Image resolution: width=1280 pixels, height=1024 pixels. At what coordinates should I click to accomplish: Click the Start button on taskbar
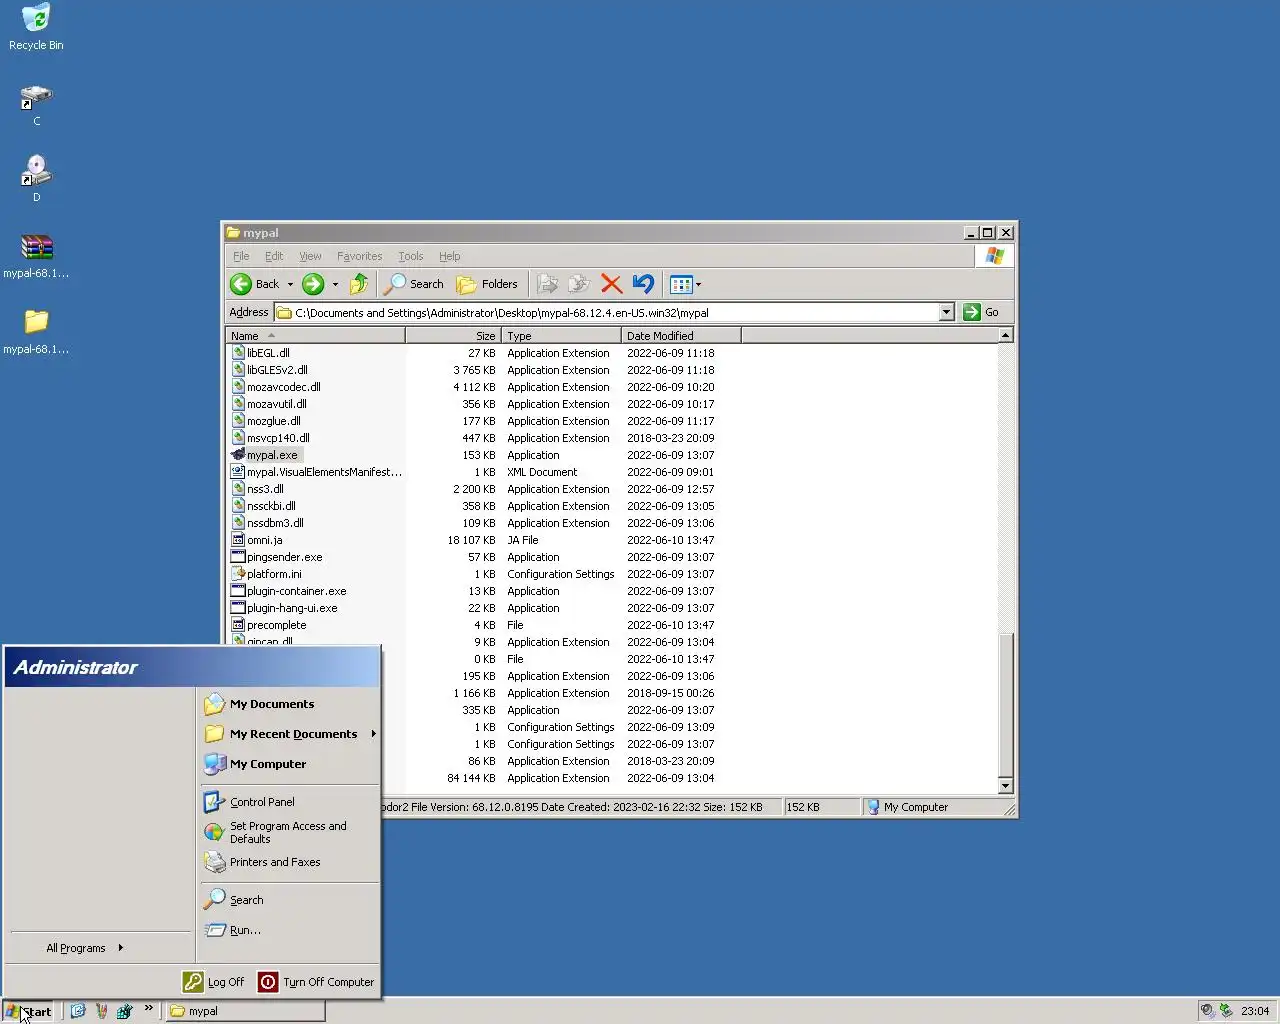coord(29,1011)
